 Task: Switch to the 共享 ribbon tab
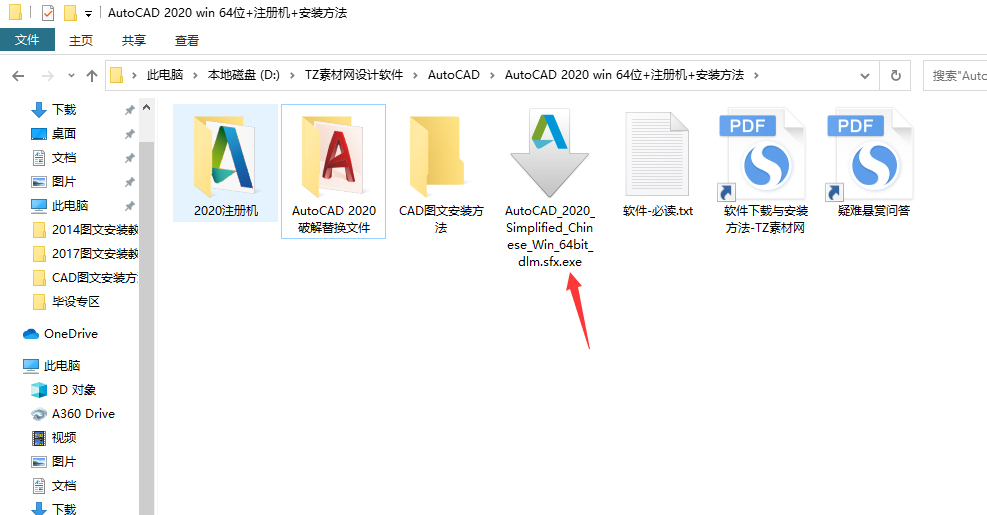[133, 40]
